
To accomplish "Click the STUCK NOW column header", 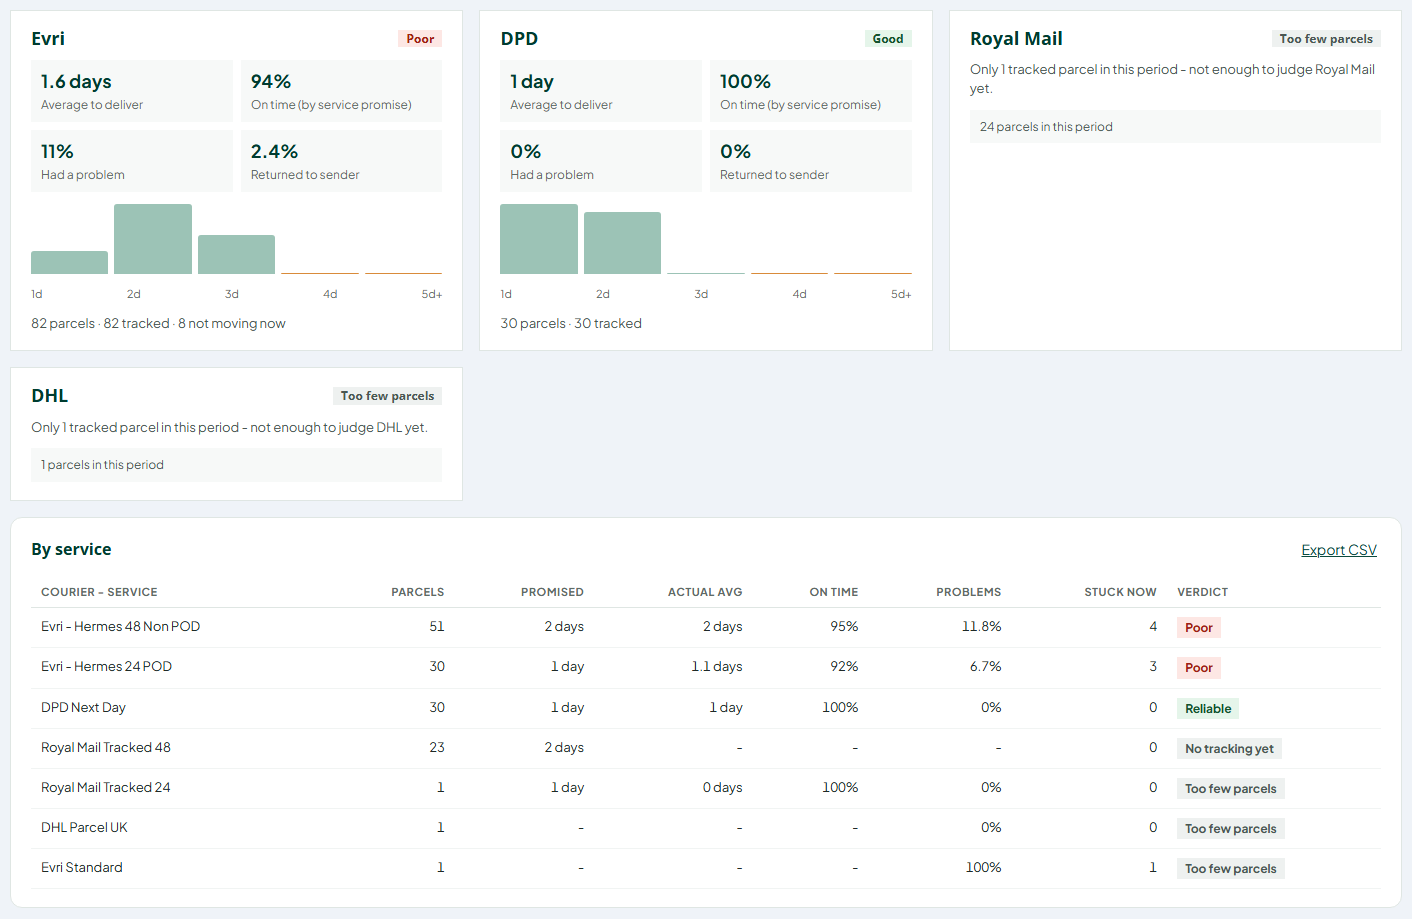I will 1120,592.
